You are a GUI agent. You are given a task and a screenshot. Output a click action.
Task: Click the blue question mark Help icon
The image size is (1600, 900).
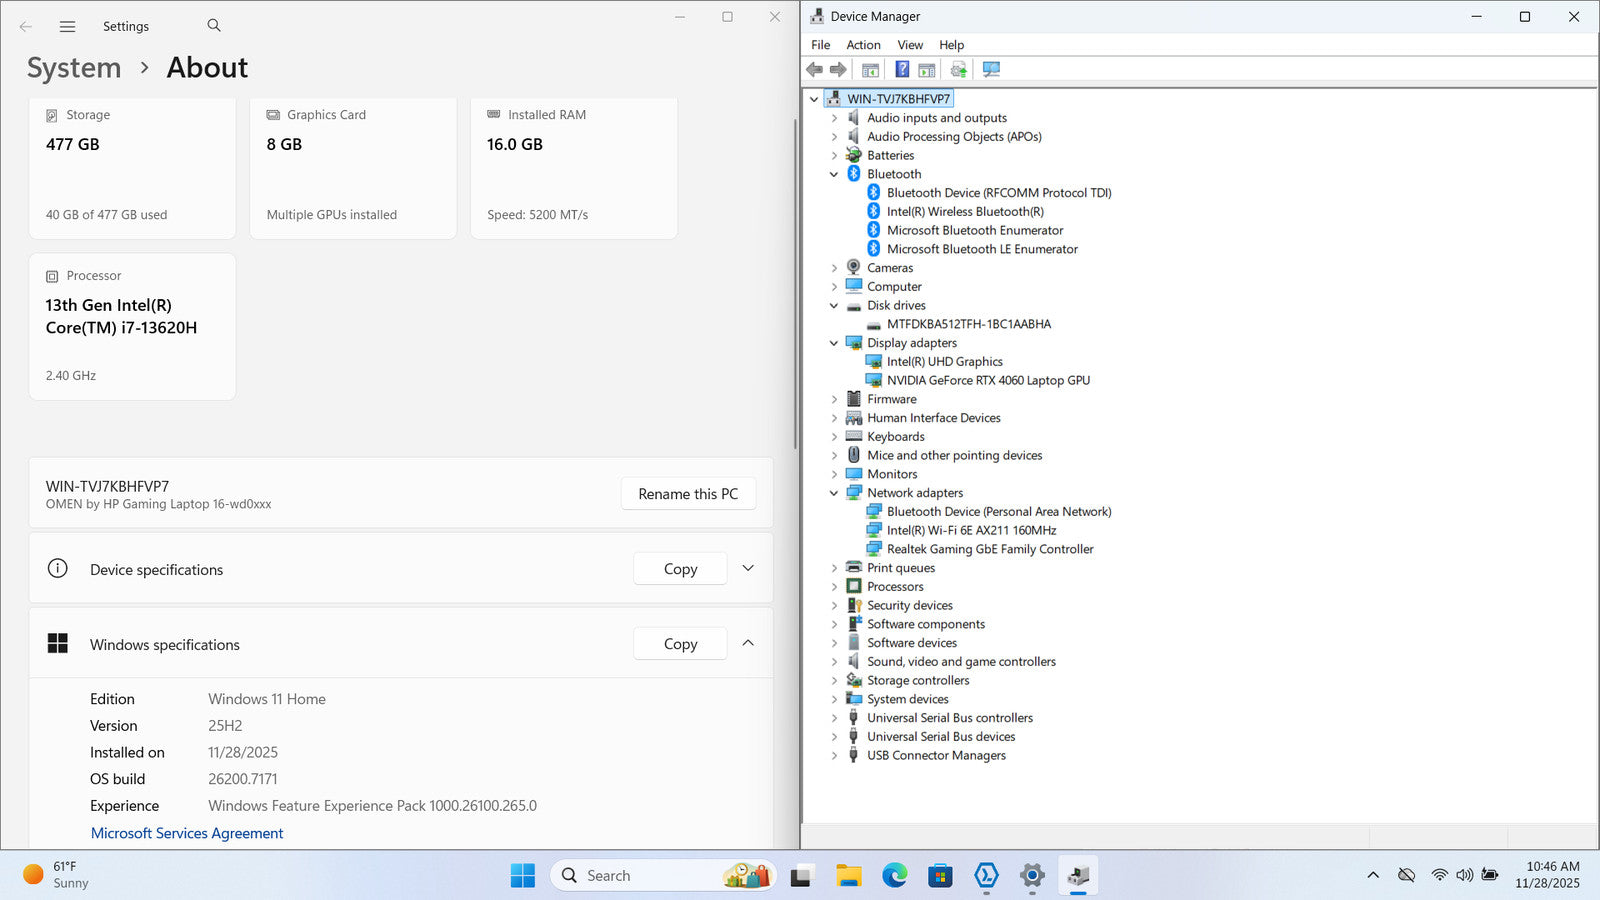(902, 70)
